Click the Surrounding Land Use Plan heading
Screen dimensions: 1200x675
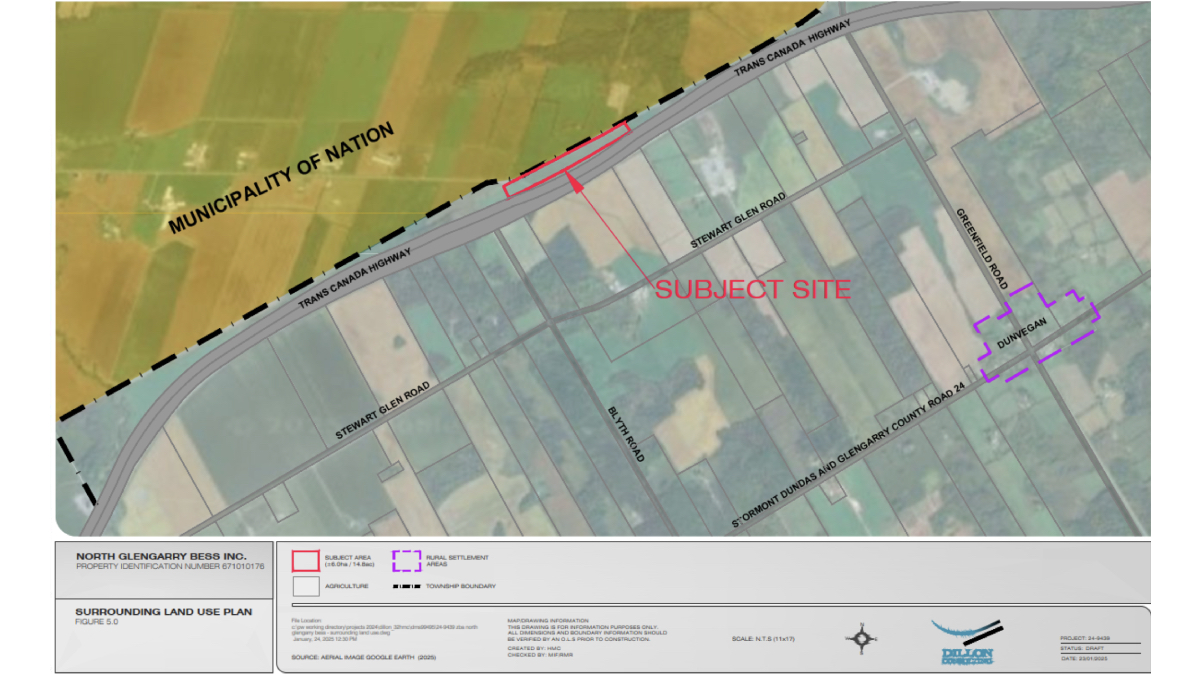163,611
